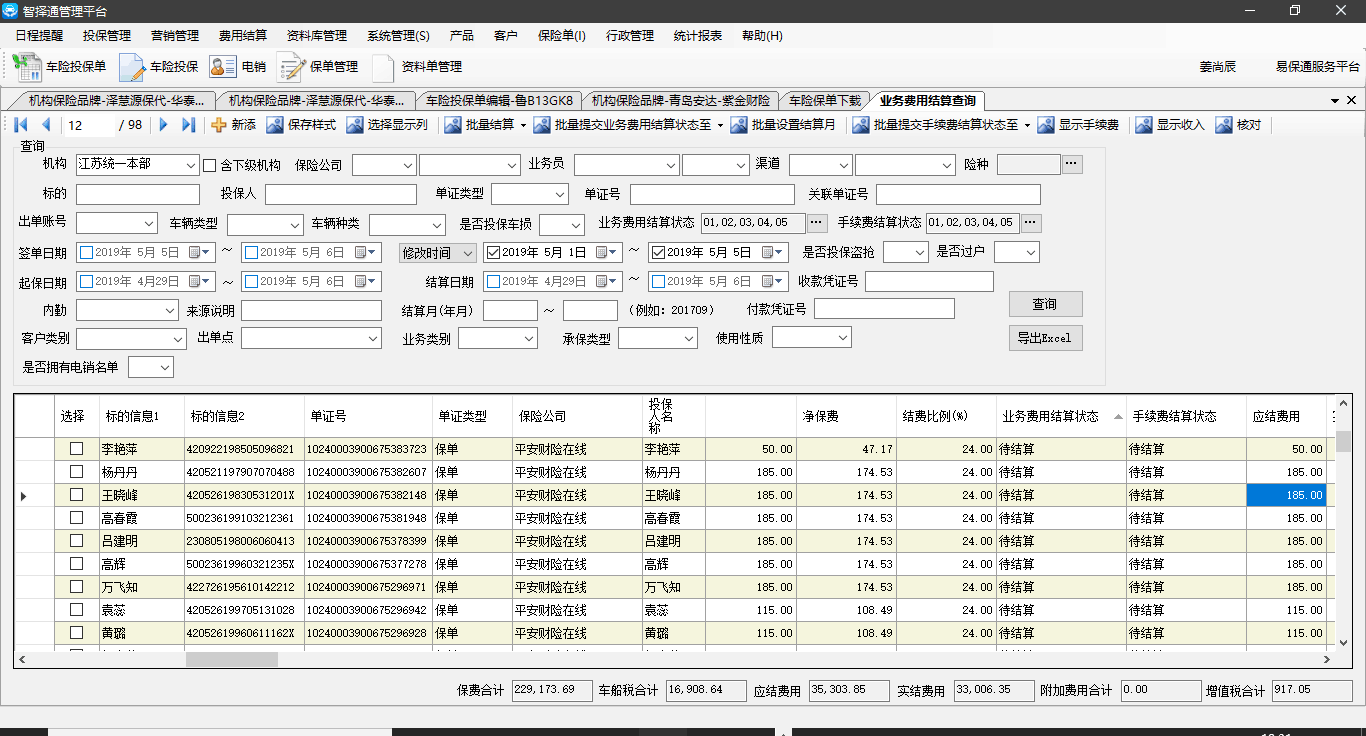Expand the 机构 江苏统一本部 dropdown
The height and width of the screenshot is (736, 1366).
click(x=191, y=165)
